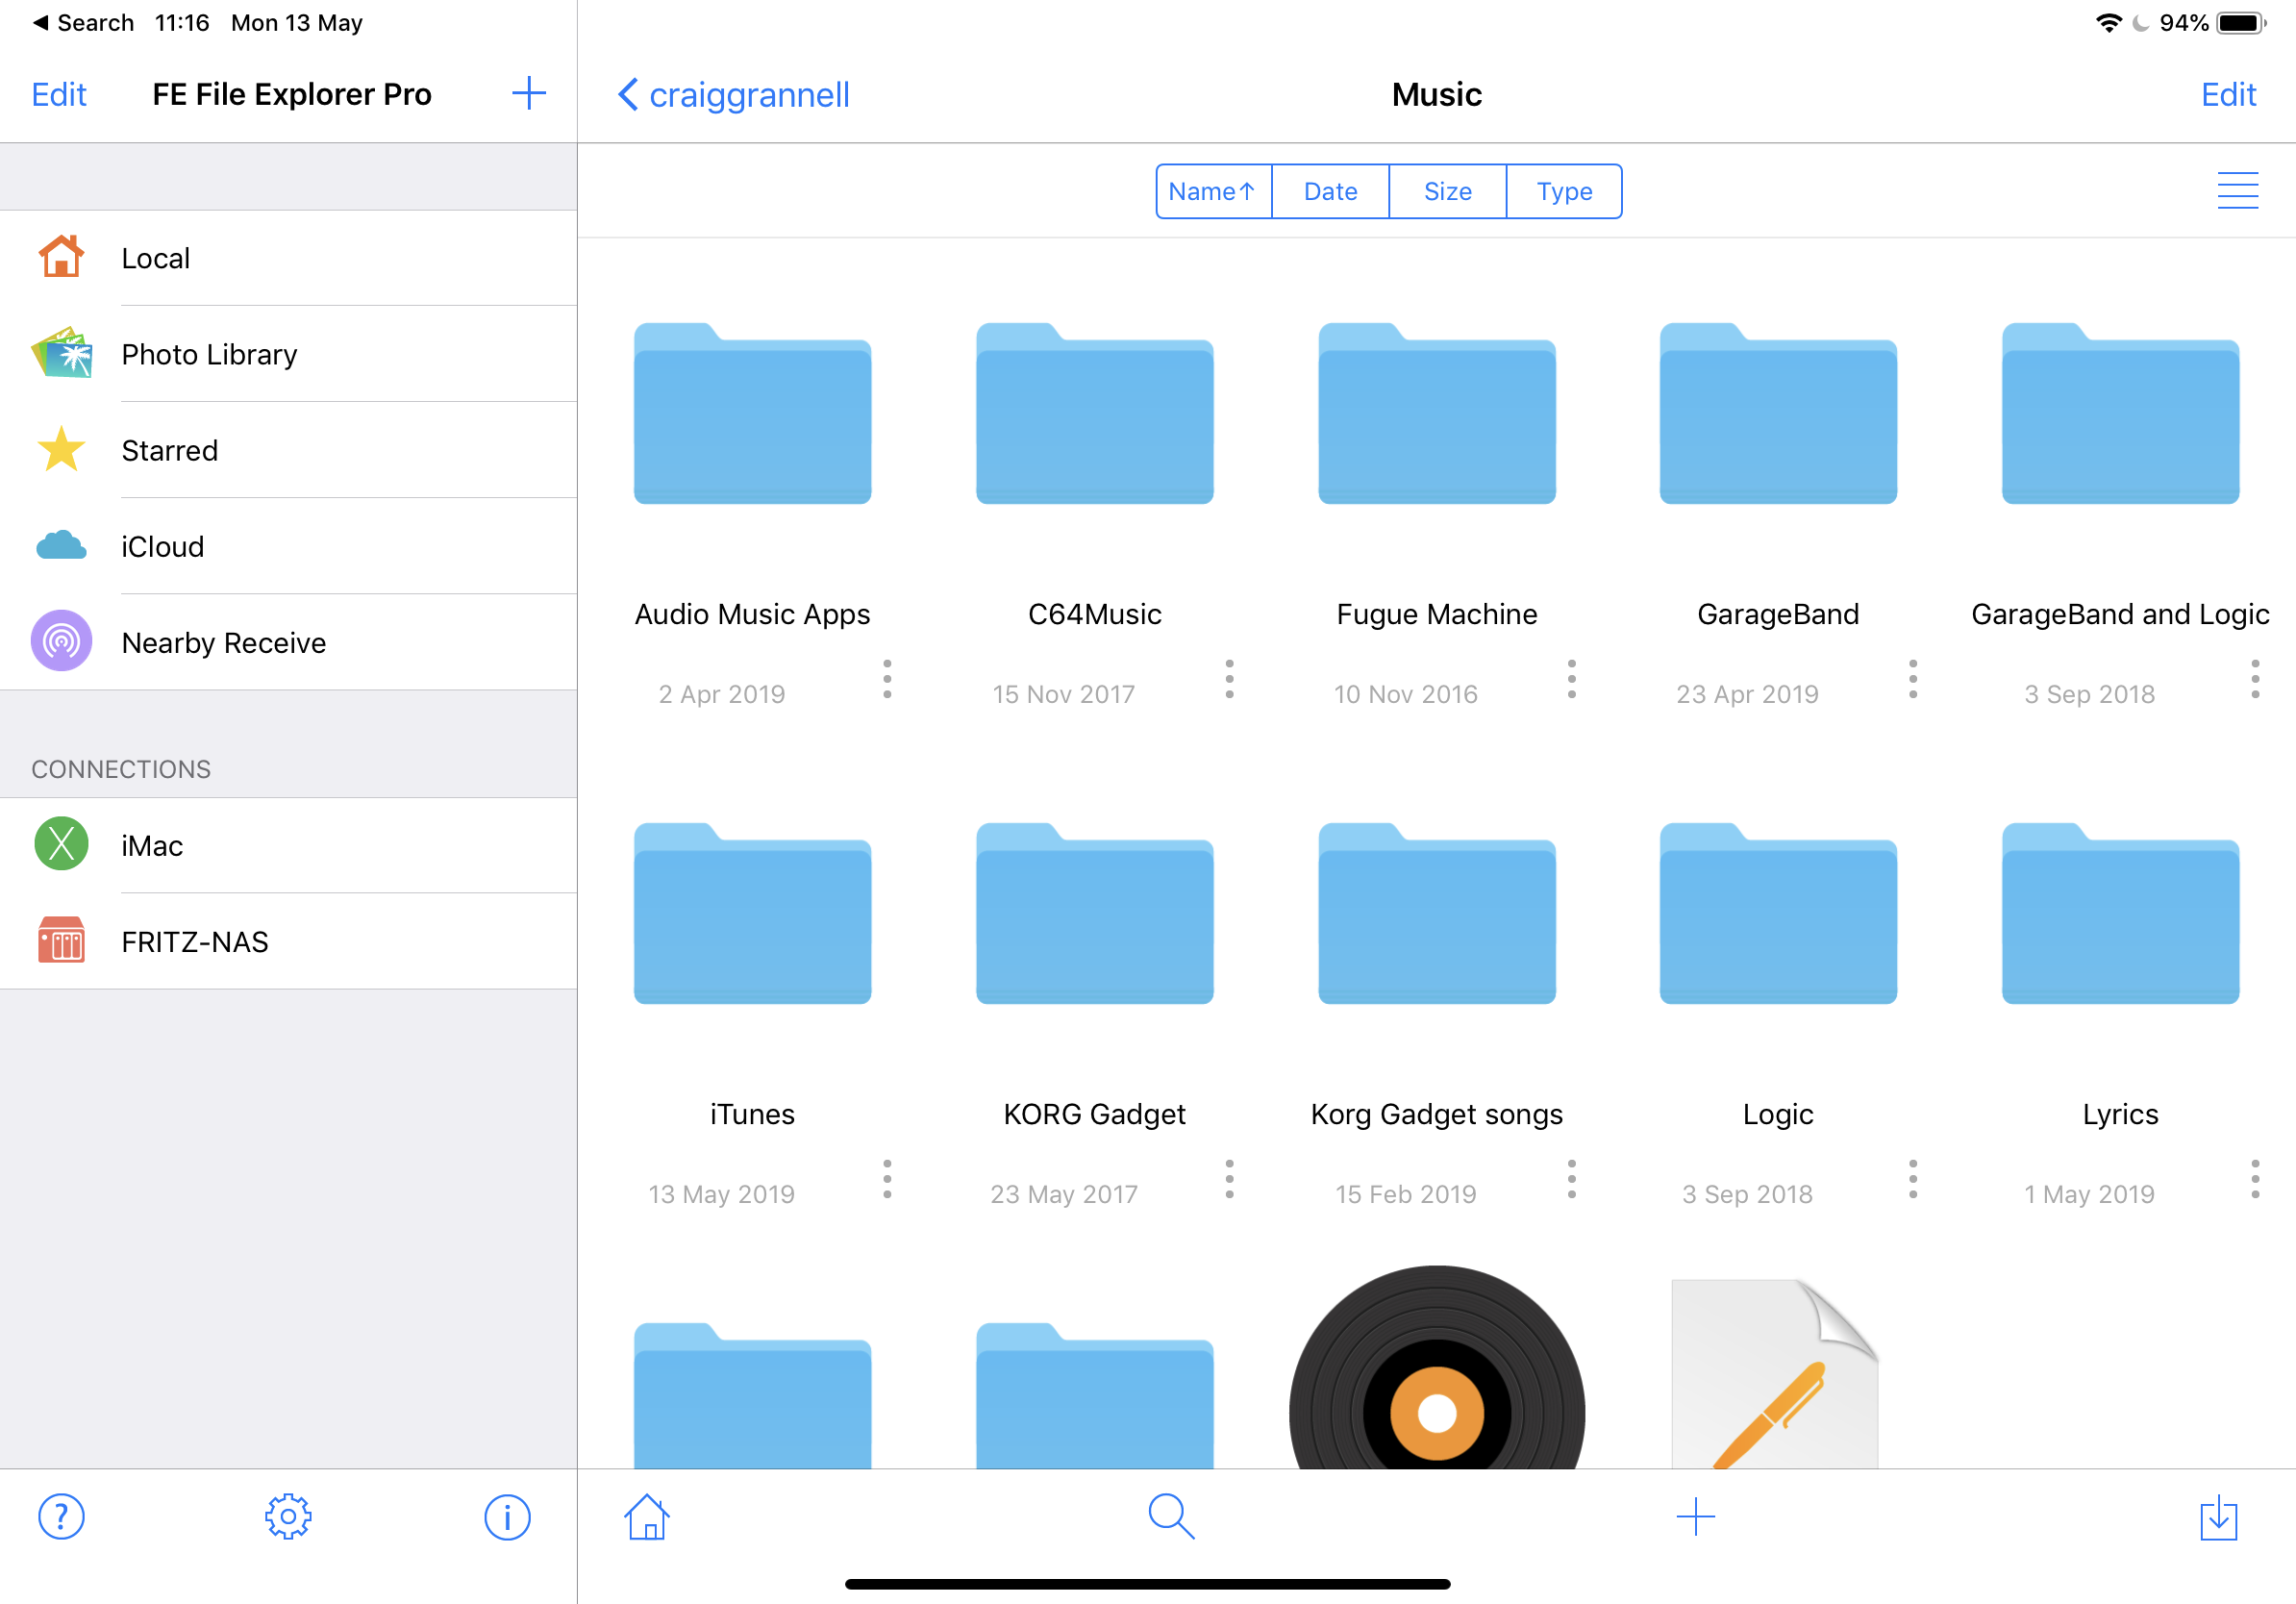Create new item with bottom toolbar plus

tap(1696, 1518)
